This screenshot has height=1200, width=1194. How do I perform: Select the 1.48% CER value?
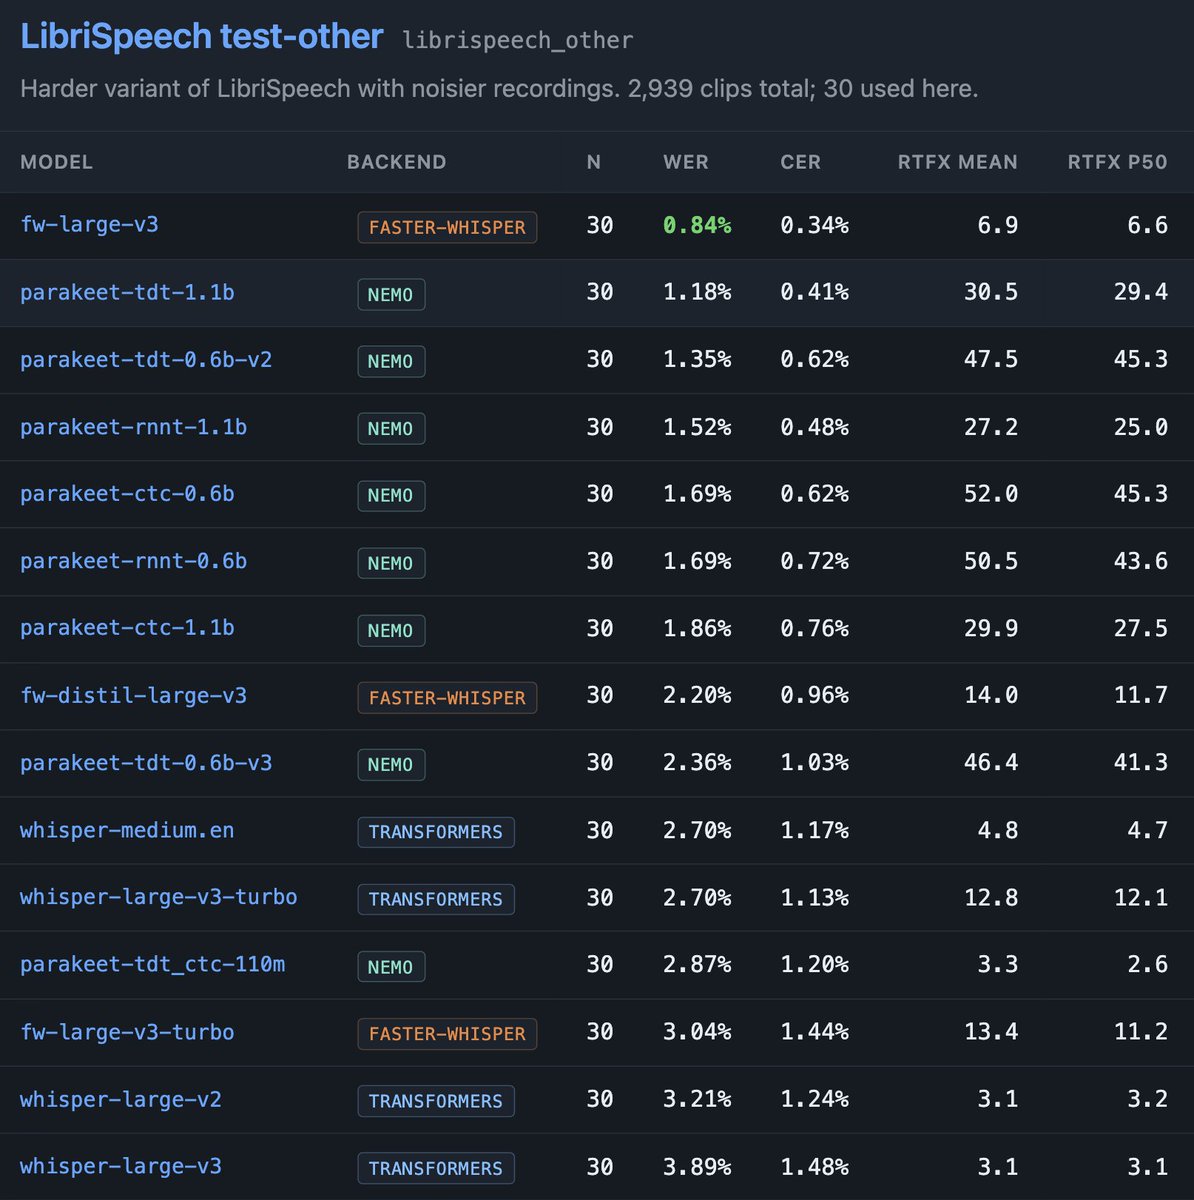point(814,1166)
